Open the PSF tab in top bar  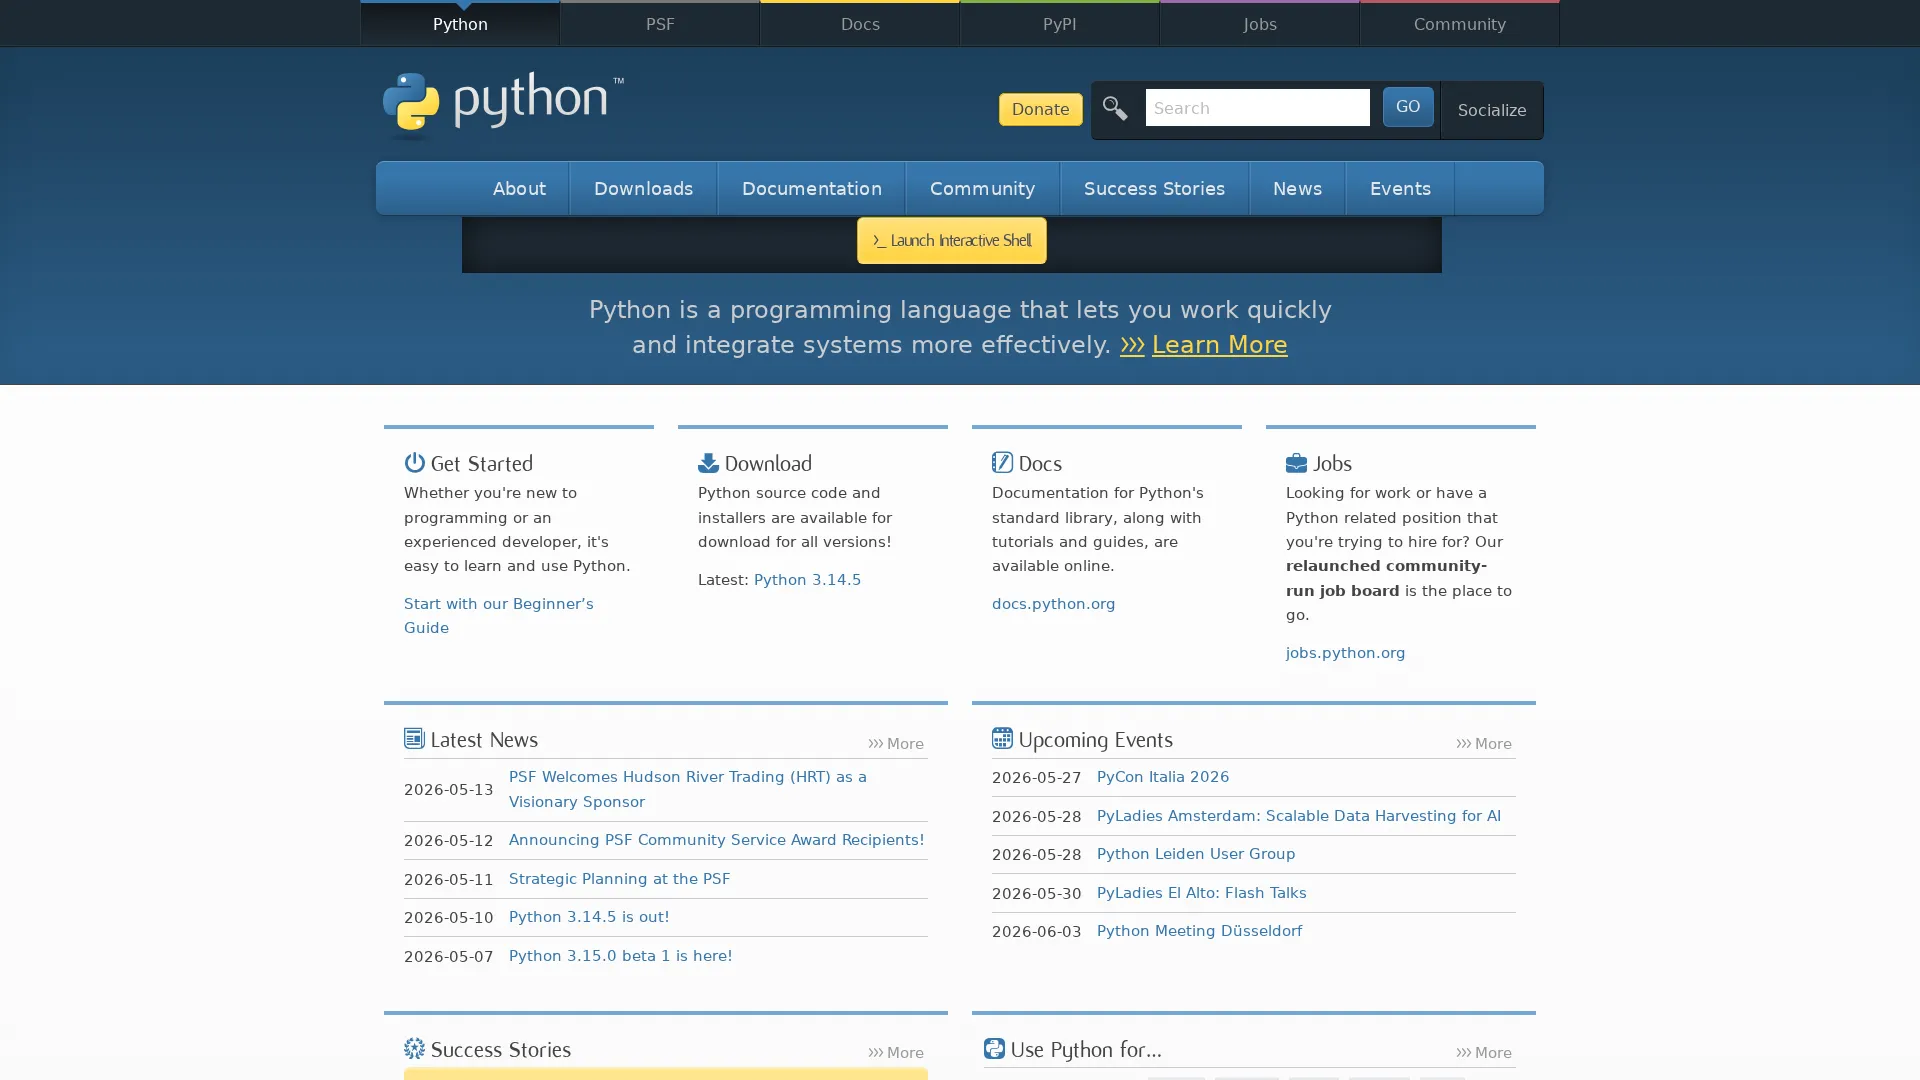tap(660, 24)
